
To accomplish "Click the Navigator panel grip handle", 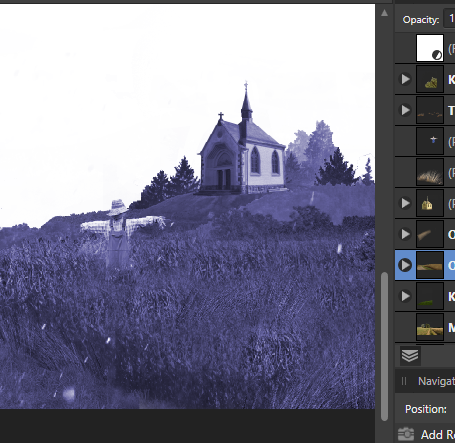I will point(404,381).
